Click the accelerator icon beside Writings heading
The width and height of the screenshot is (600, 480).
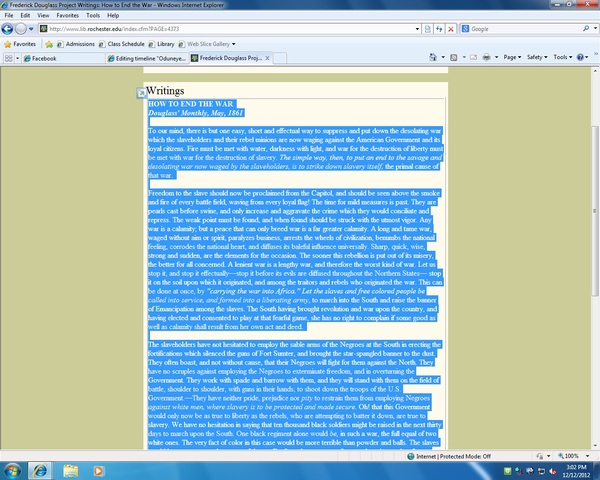pyautogui.click(x=141, y=93)
